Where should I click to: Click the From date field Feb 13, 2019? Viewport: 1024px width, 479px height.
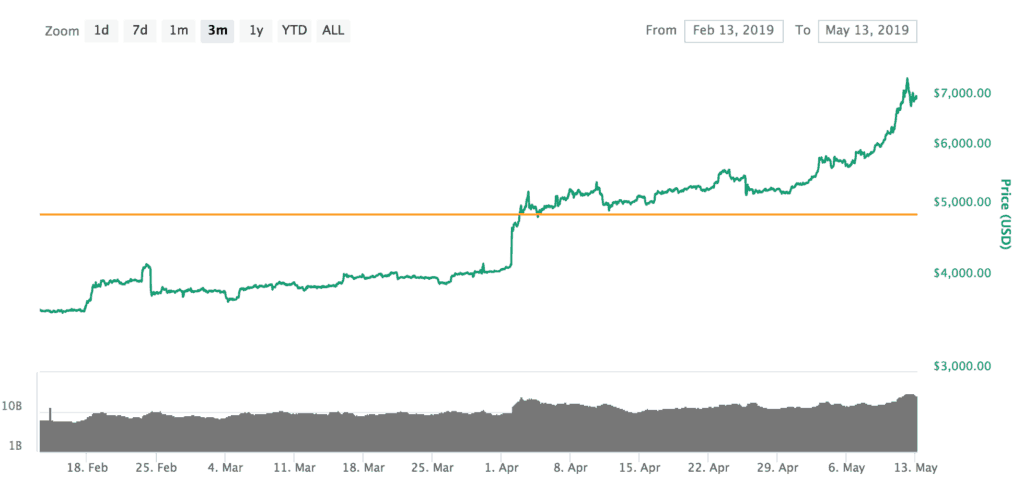[x=735, y=30]
